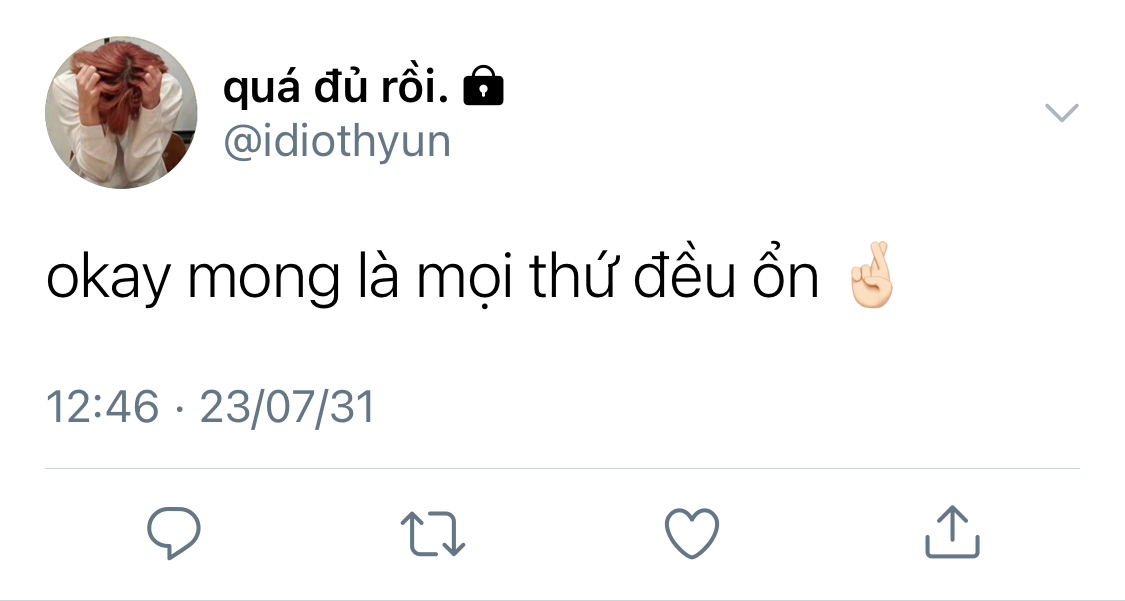The image size is (1125, 601).
Task: Open the red-haired profile picture
Action: [121, 113]
